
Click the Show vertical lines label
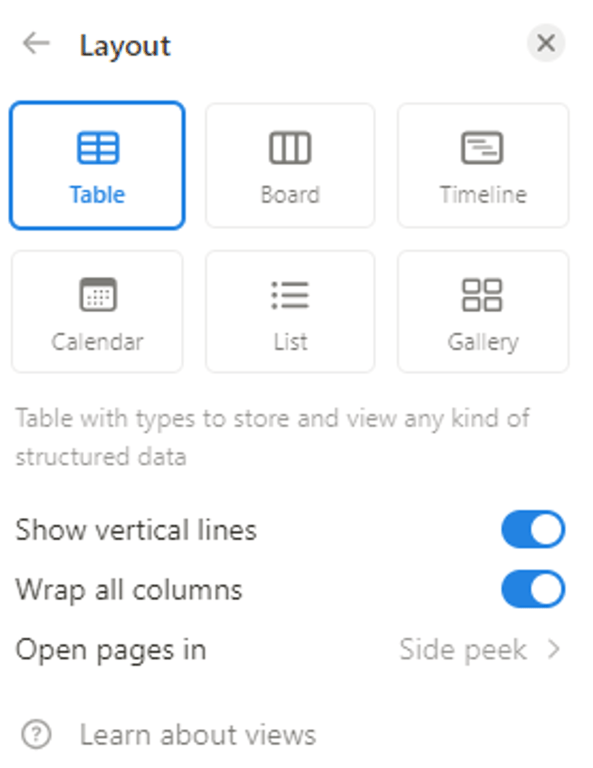click(x=136, y=530)
